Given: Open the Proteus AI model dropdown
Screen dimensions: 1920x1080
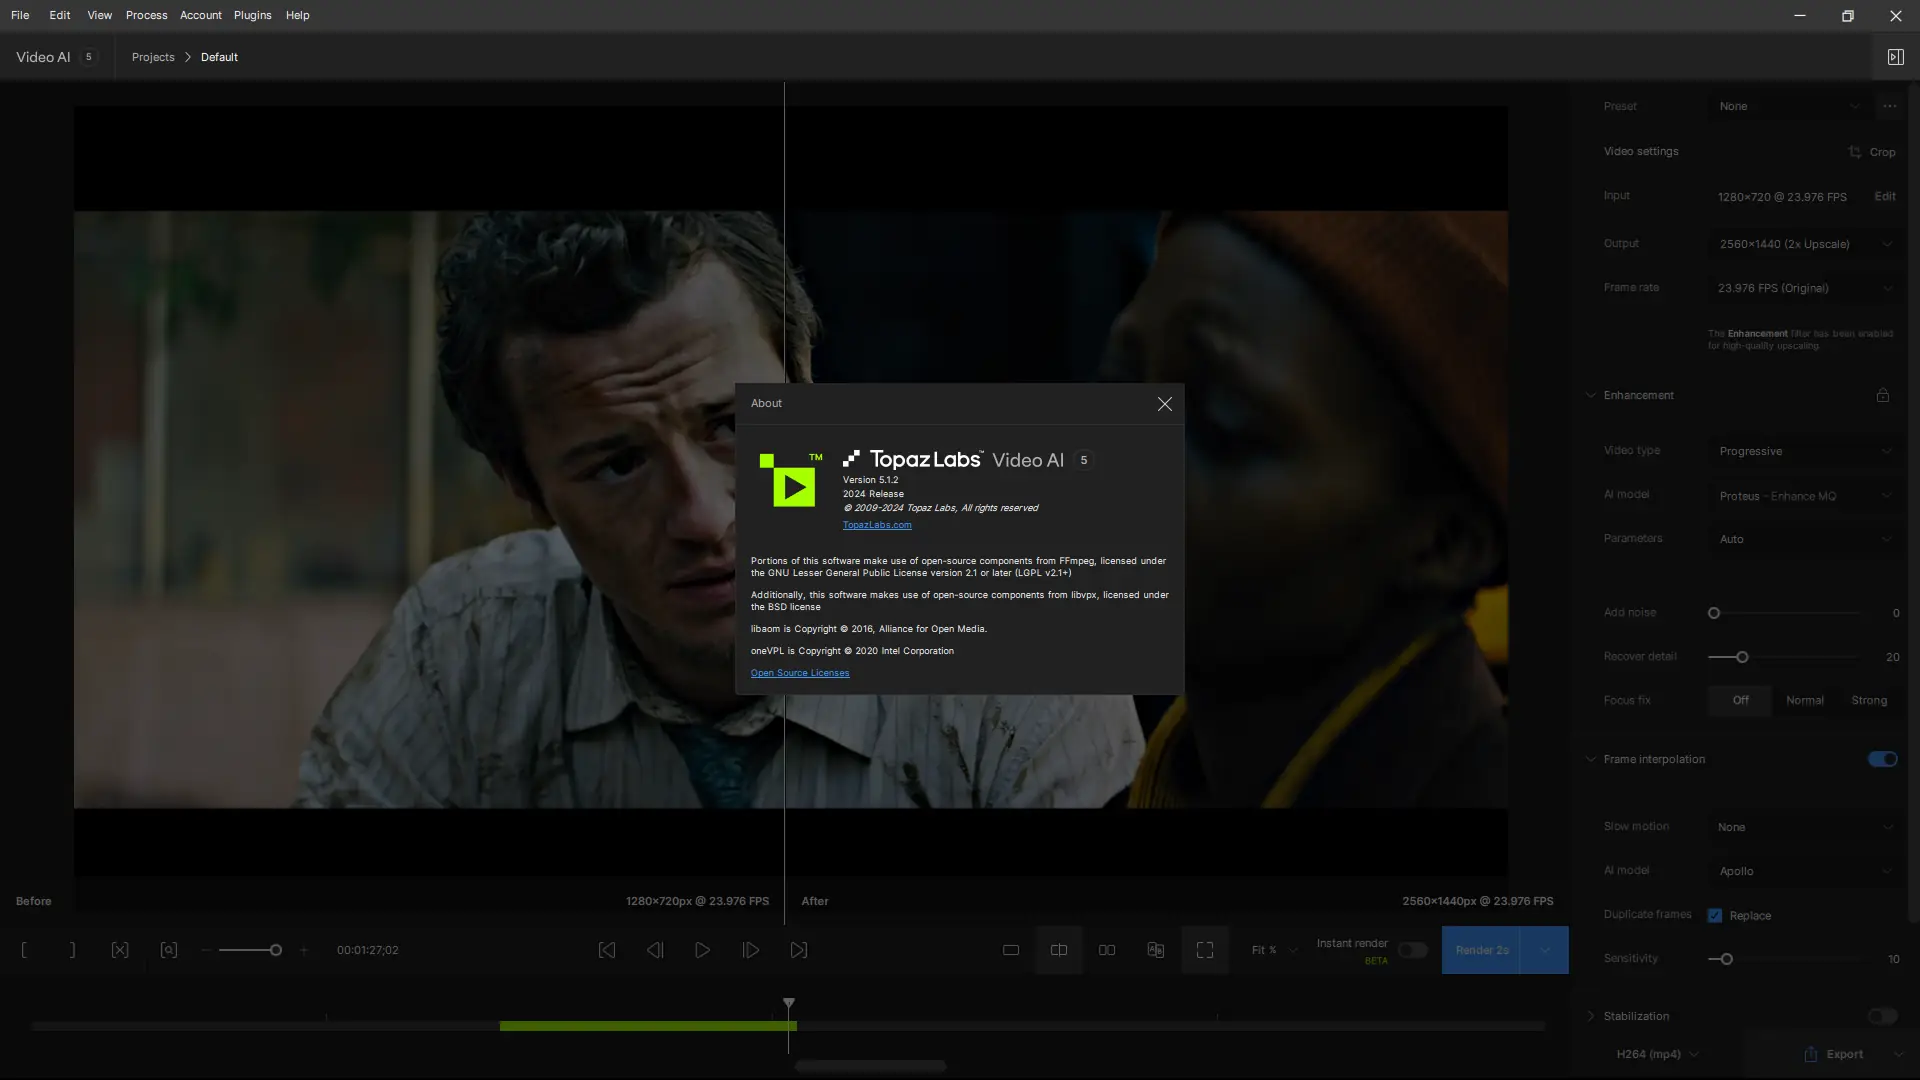Looking at the screenshot, I should [1804, 496].
